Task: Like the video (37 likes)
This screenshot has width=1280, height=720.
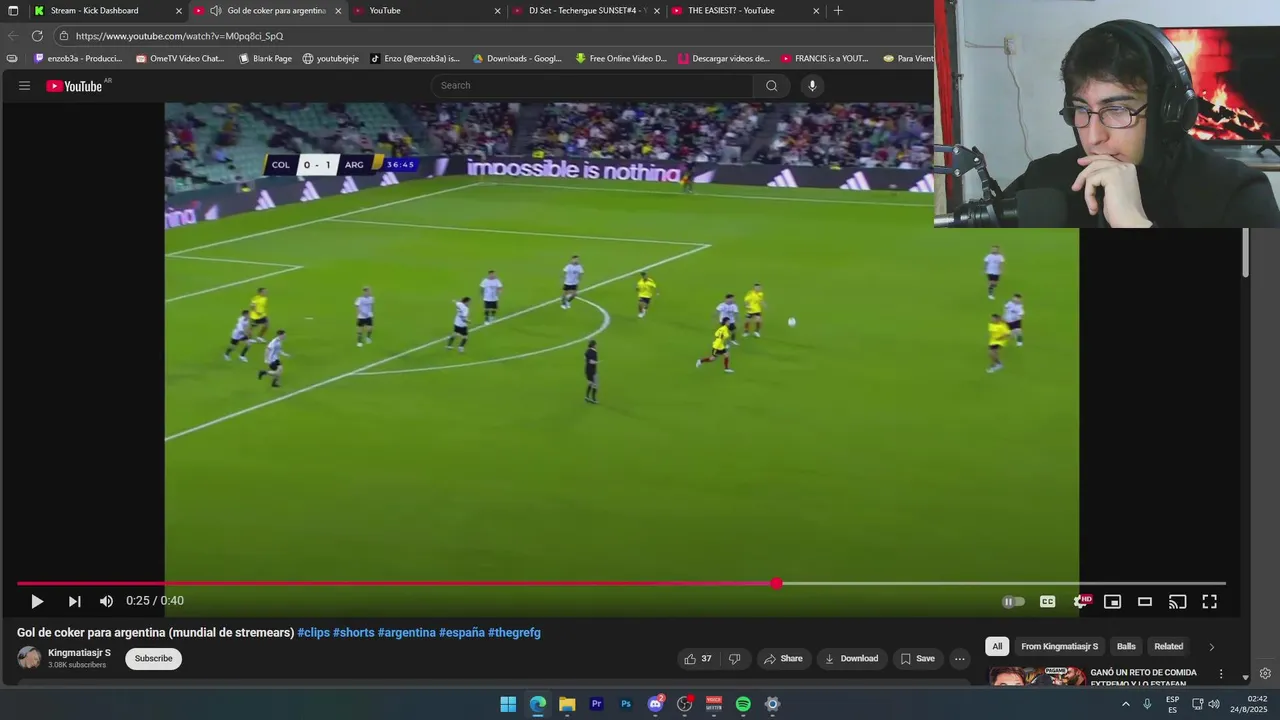Action: (x=698, y=658)
